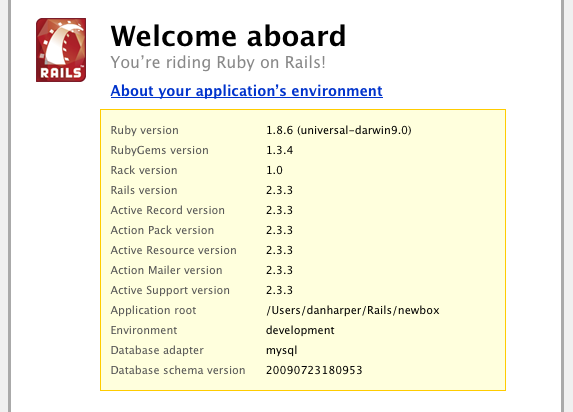Click the RubyGems version label

(x=160, y=150)
